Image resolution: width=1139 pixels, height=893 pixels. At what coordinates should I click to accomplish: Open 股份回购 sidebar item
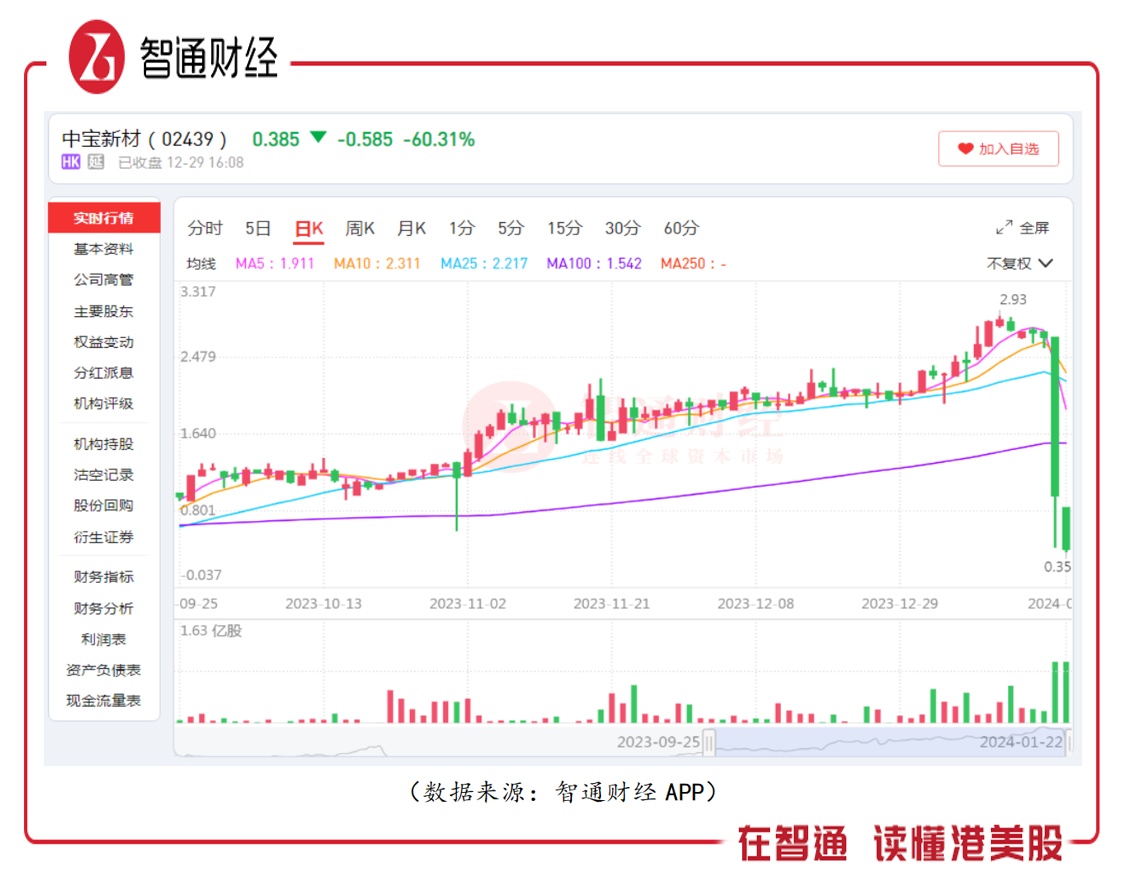[x=104, y=506]
